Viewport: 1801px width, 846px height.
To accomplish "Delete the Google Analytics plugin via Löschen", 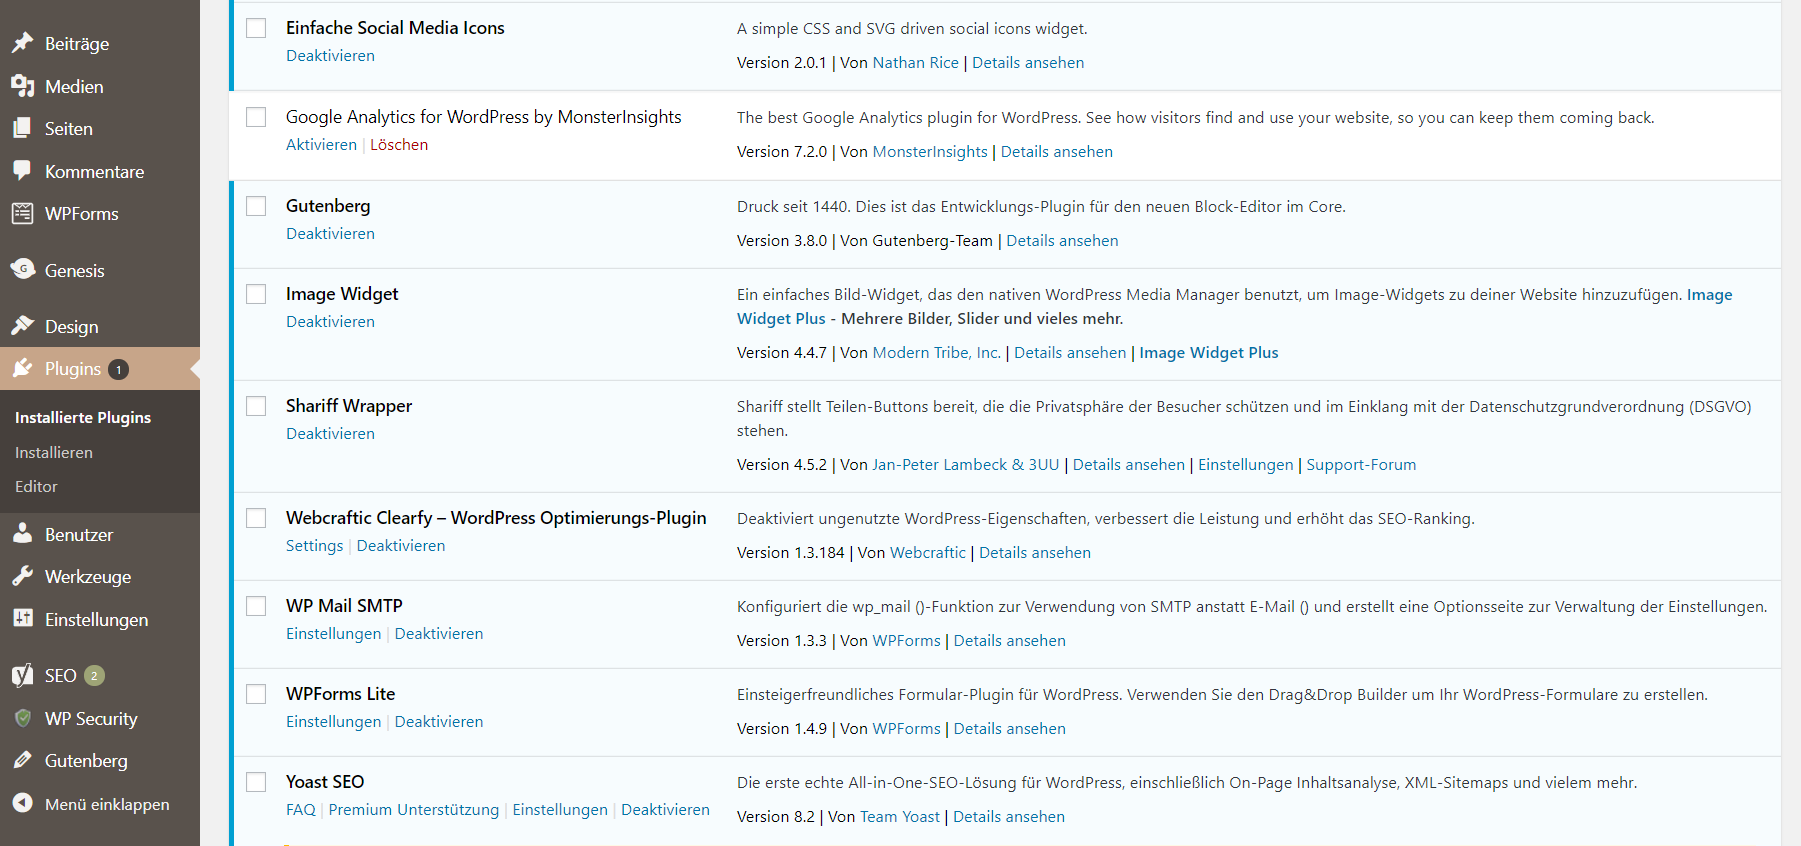I will click(399, 145).
